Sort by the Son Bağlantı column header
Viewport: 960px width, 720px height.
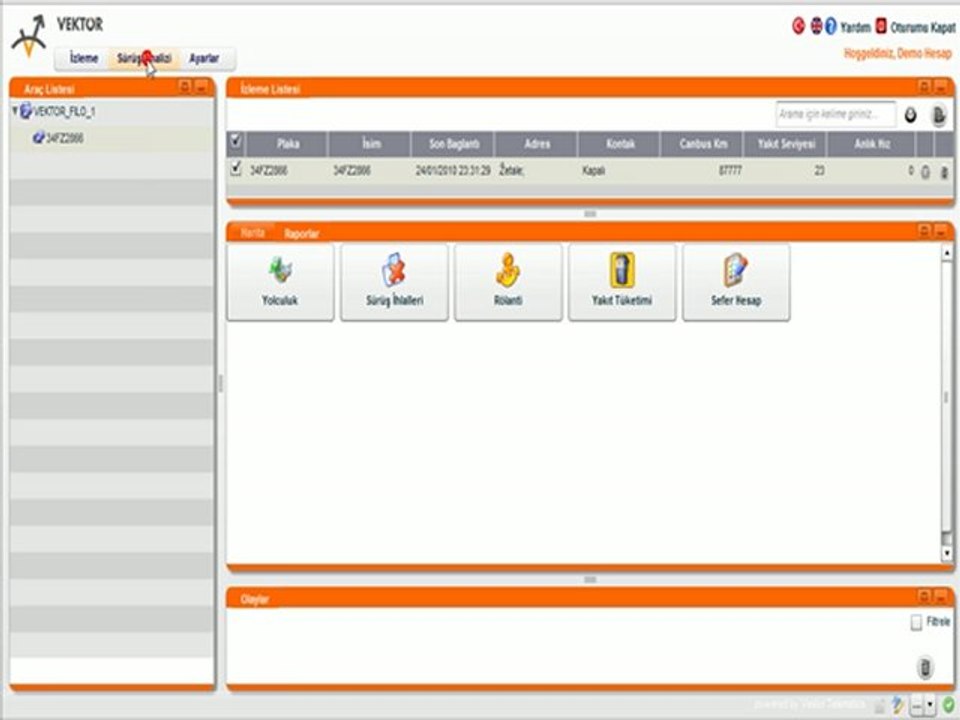point(454,144)
